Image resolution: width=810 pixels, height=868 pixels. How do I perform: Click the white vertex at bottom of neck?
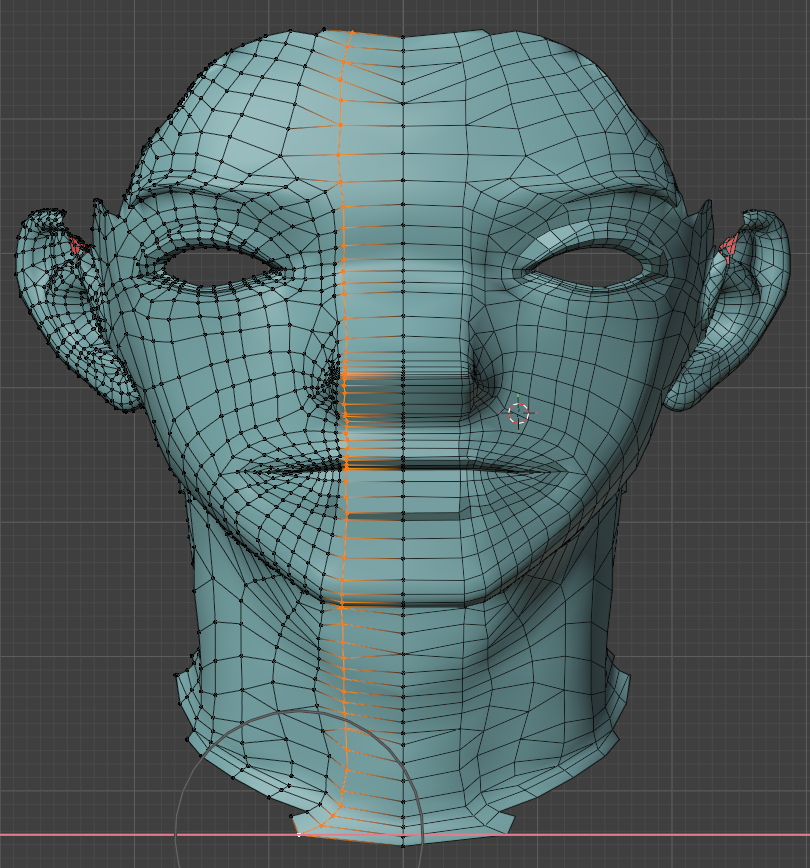pos(299,833)
